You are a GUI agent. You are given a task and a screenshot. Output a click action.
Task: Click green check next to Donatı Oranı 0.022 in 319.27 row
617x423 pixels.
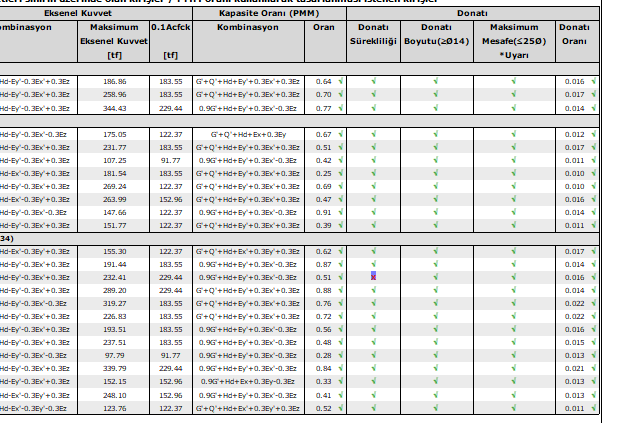coord(594,302)
